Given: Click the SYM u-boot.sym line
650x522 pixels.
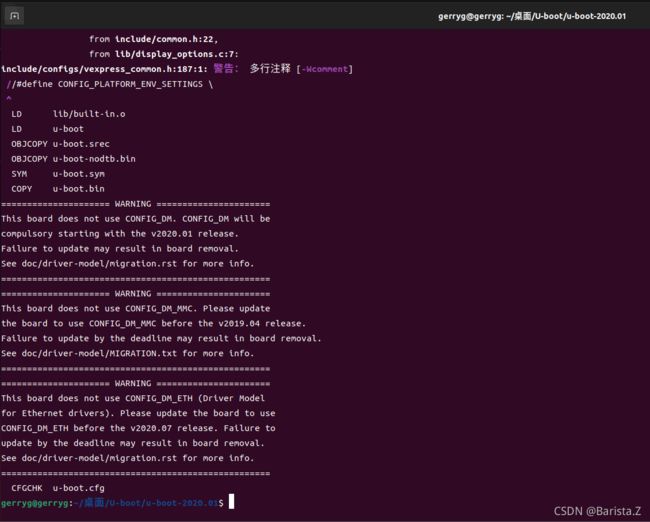Looking at the screenshot, I should click(x=58, y=173).
